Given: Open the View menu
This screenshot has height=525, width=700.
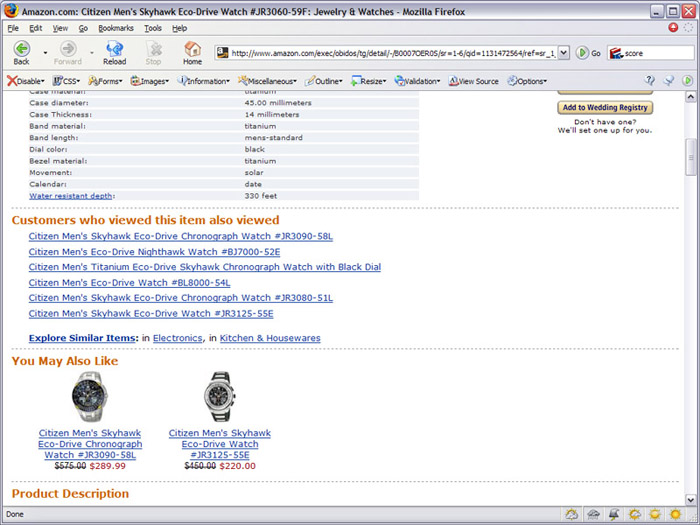Looking at the screenshot, I should pos(60,28).
